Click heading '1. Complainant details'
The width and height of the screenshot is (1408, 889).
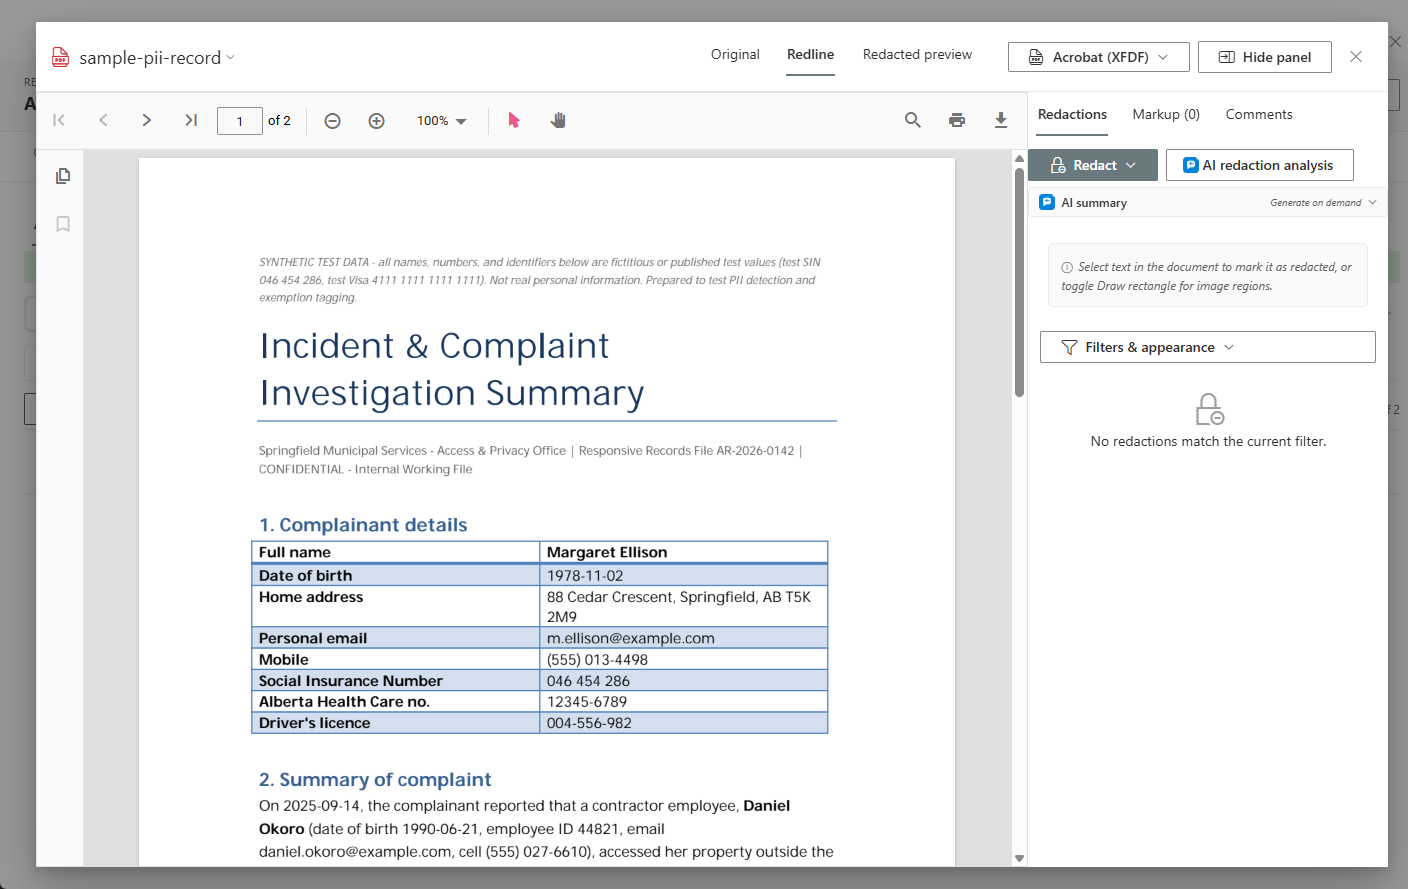tap(363, 525)
